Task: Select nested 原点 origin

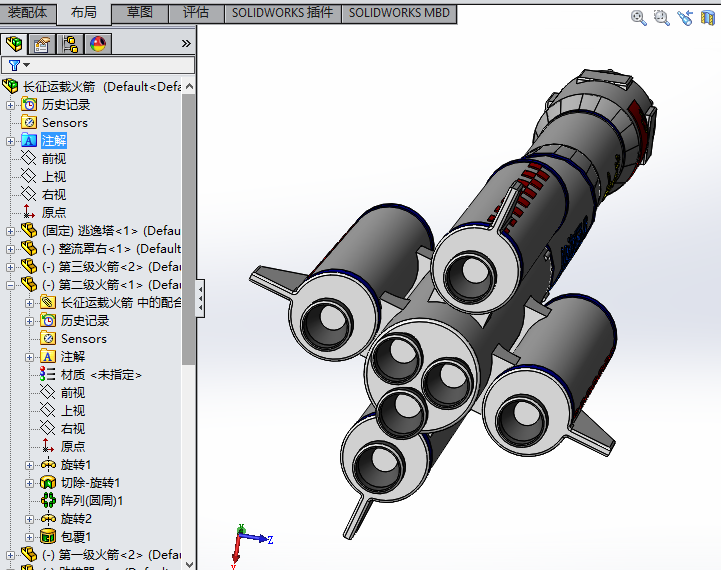Action: pos(73,447)
